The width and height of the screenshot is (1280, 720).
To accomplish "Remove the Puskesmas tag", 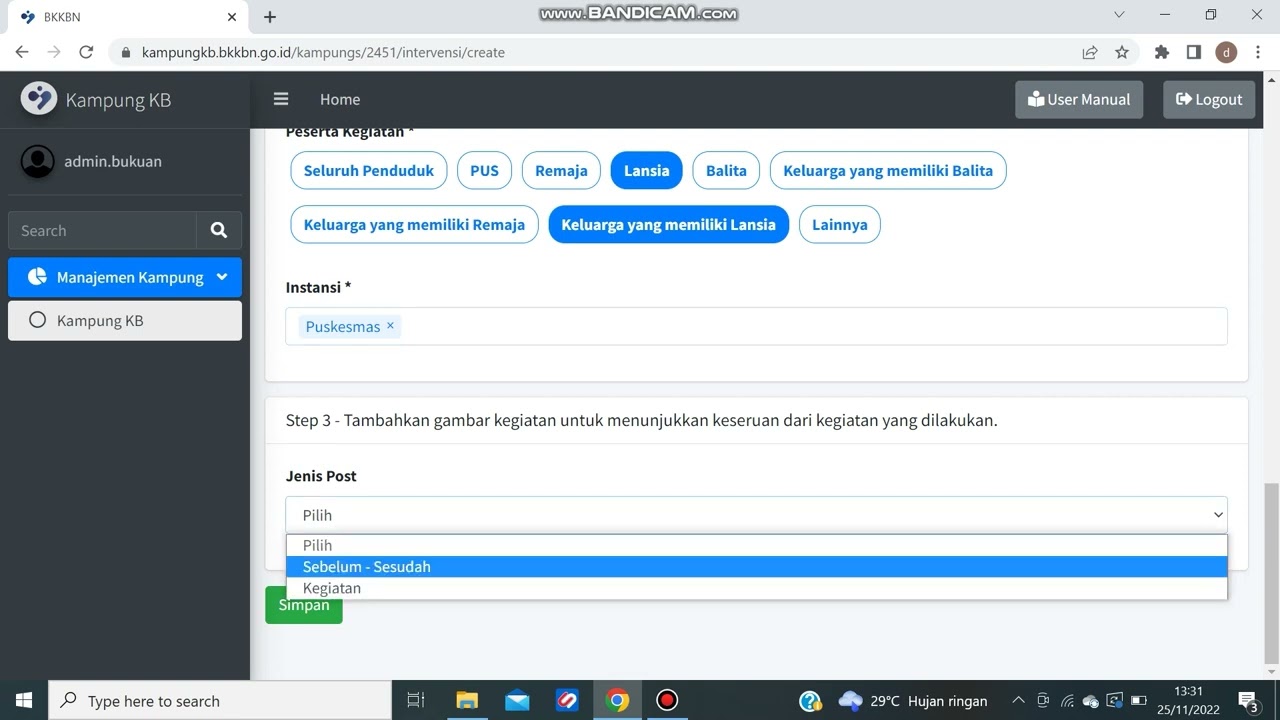I will click(x=390, y=325).
